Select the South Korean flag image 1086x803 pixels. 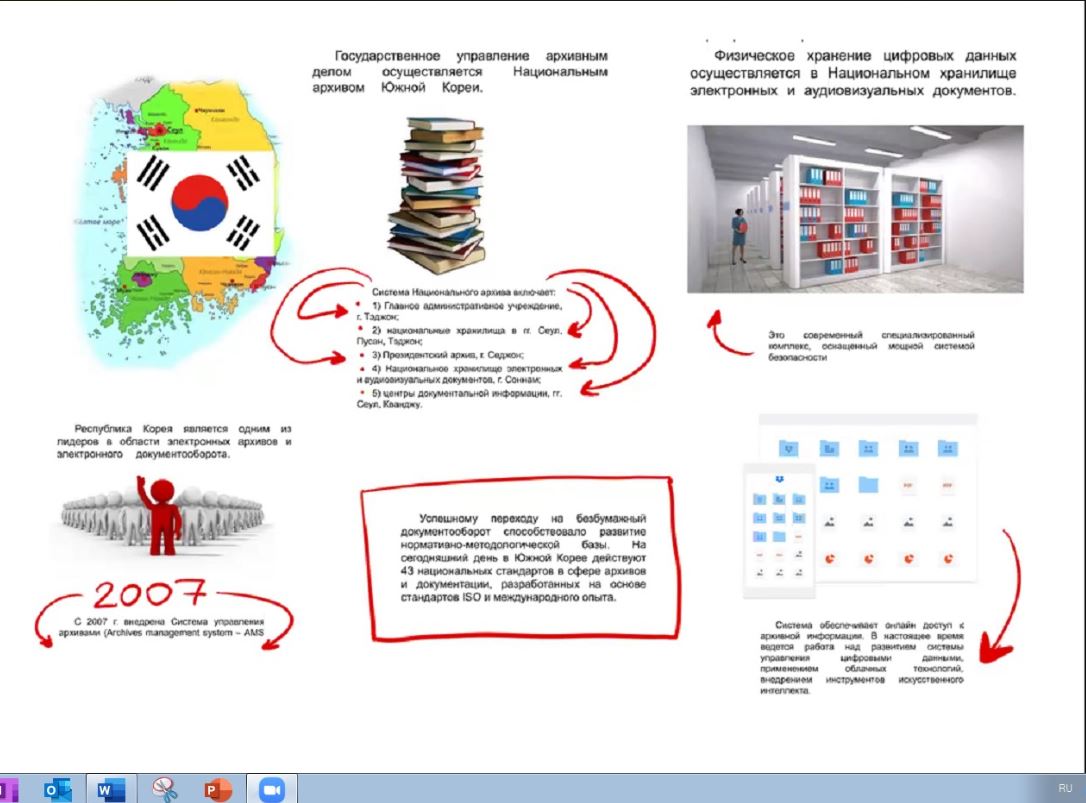click(x=200, y=204)
